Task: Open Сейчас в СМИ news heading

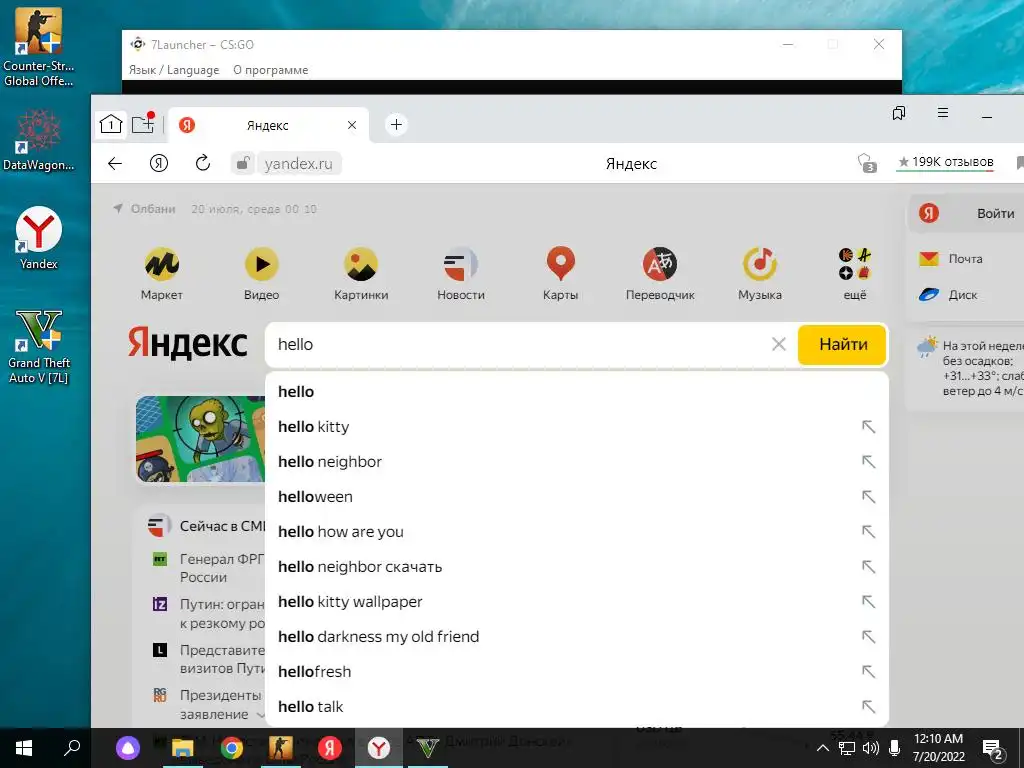Action: pyautogui.click(x=222, y=526)
